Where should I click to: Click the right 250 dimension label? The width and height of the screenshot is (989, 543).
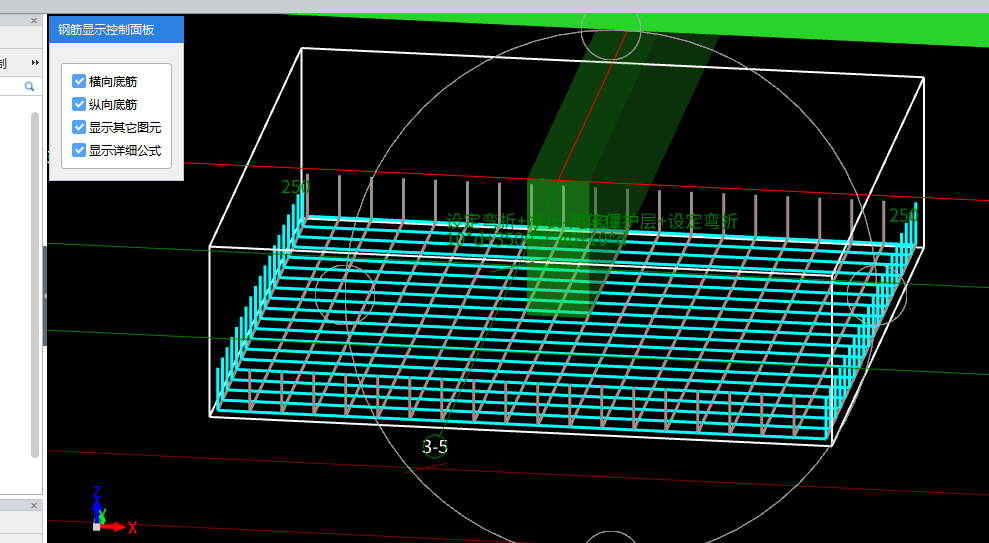903,216
